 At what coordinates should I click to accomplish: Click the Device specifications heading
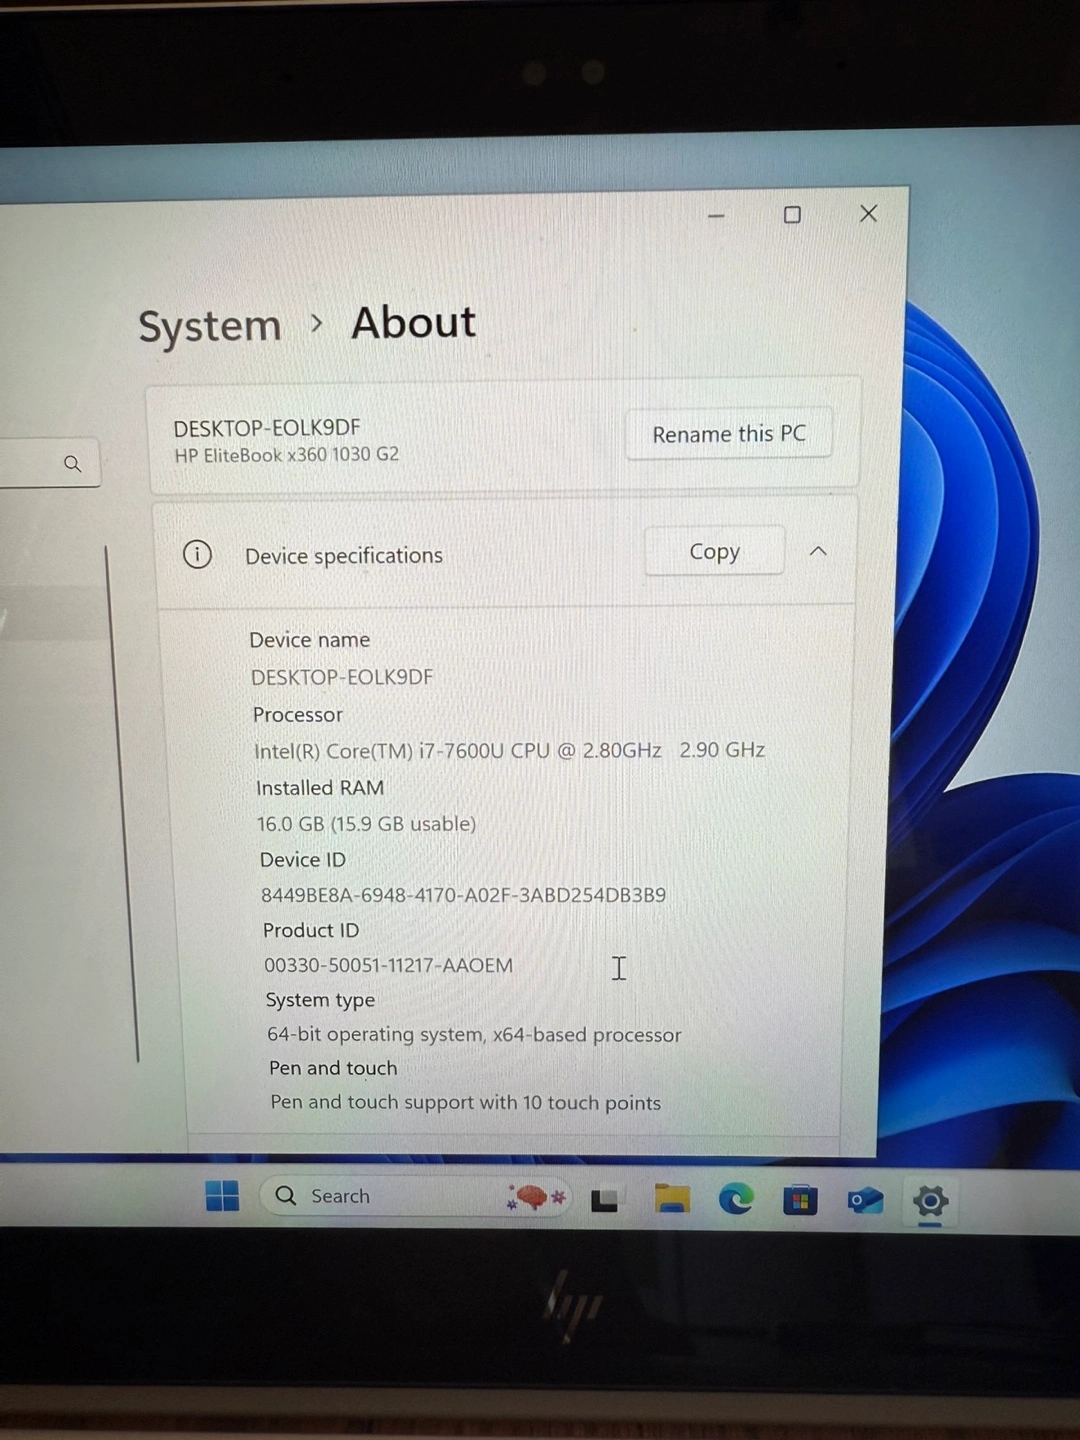(x=344, y=556)
